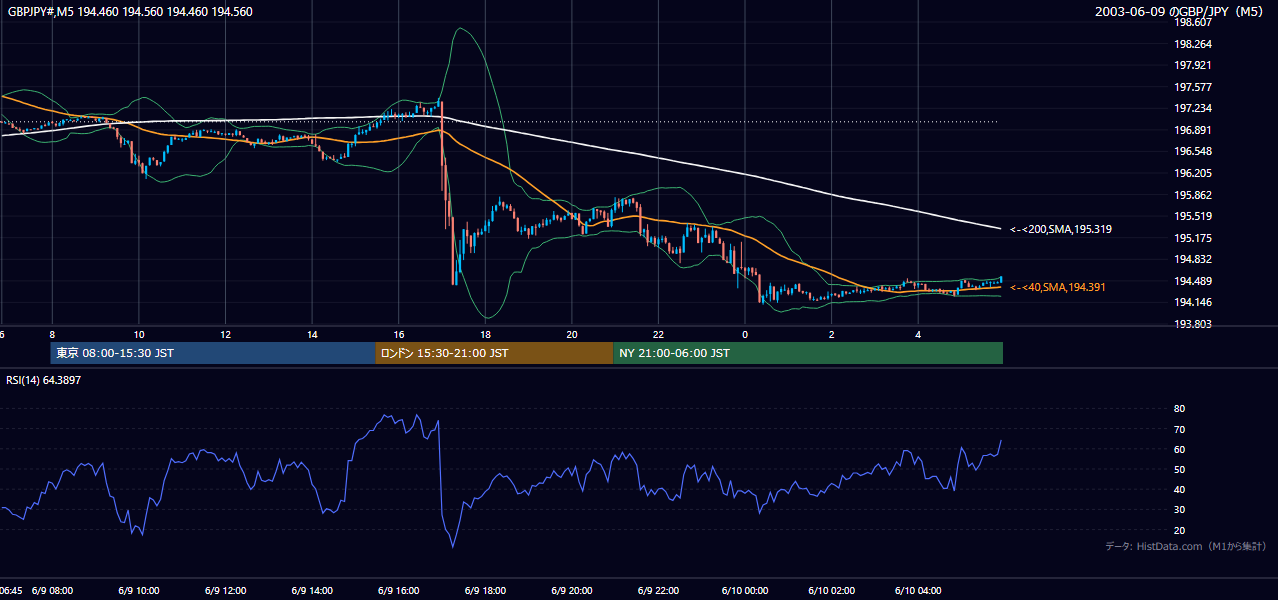Click the 6/9 10:00 time axis label
This screenshot has height=600, width=1278.
(139, 590)
